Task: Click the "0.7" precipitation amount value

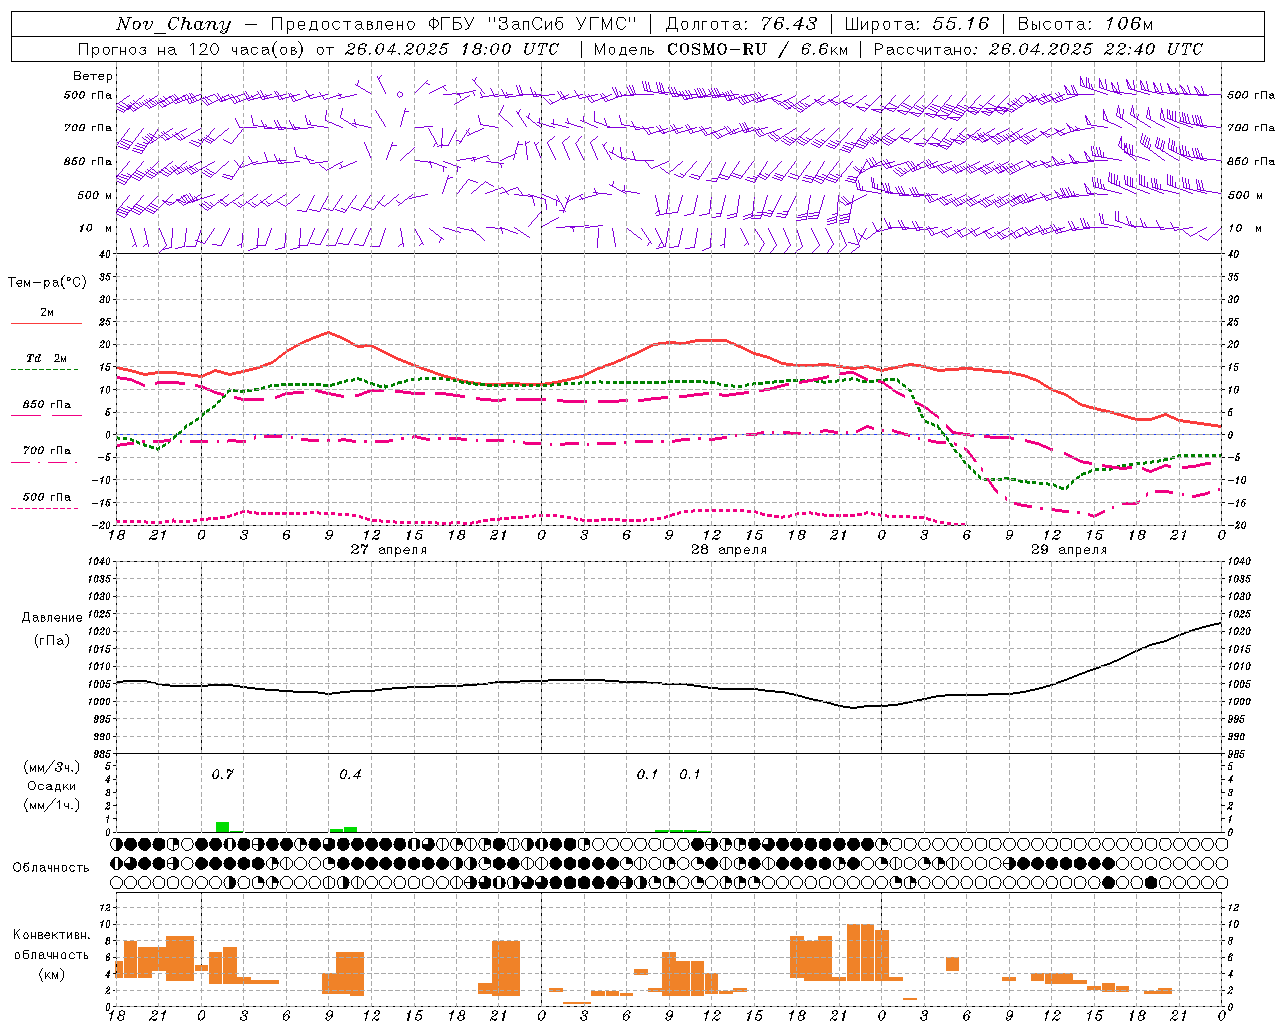Action: pyautogui.click(x=222, y=775)
